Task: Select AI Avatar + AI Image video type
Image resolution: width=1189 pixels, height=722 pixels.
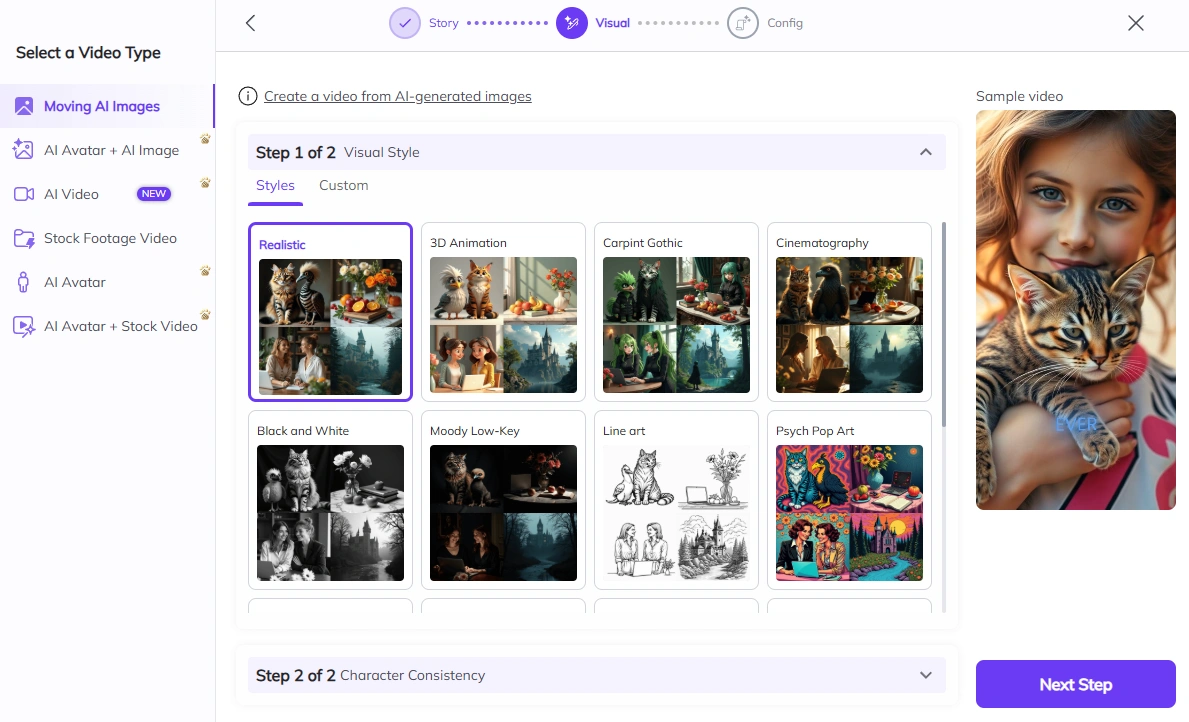Action: (107, 150)
